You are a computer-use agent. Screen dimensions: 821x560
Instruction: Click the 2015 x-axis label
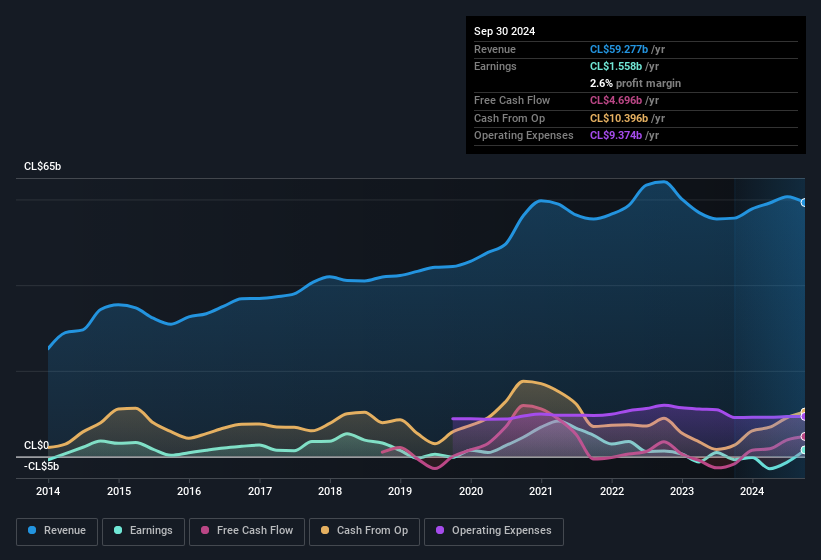[119, 491]
